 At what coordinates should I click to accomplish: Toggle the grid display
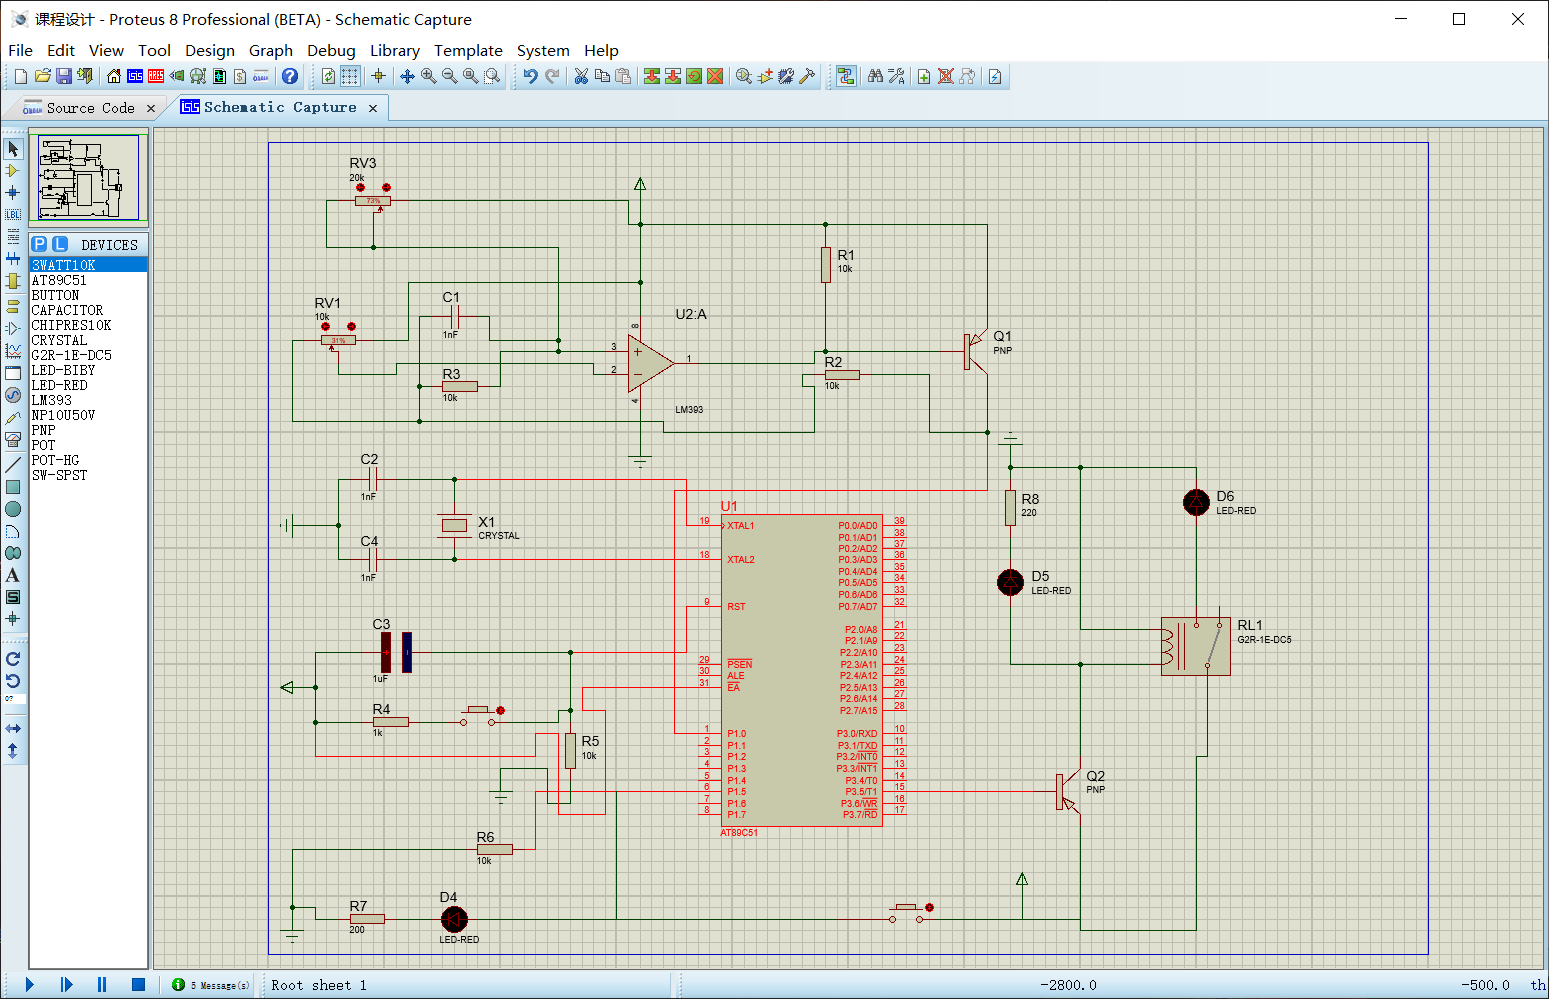point(350,76)
